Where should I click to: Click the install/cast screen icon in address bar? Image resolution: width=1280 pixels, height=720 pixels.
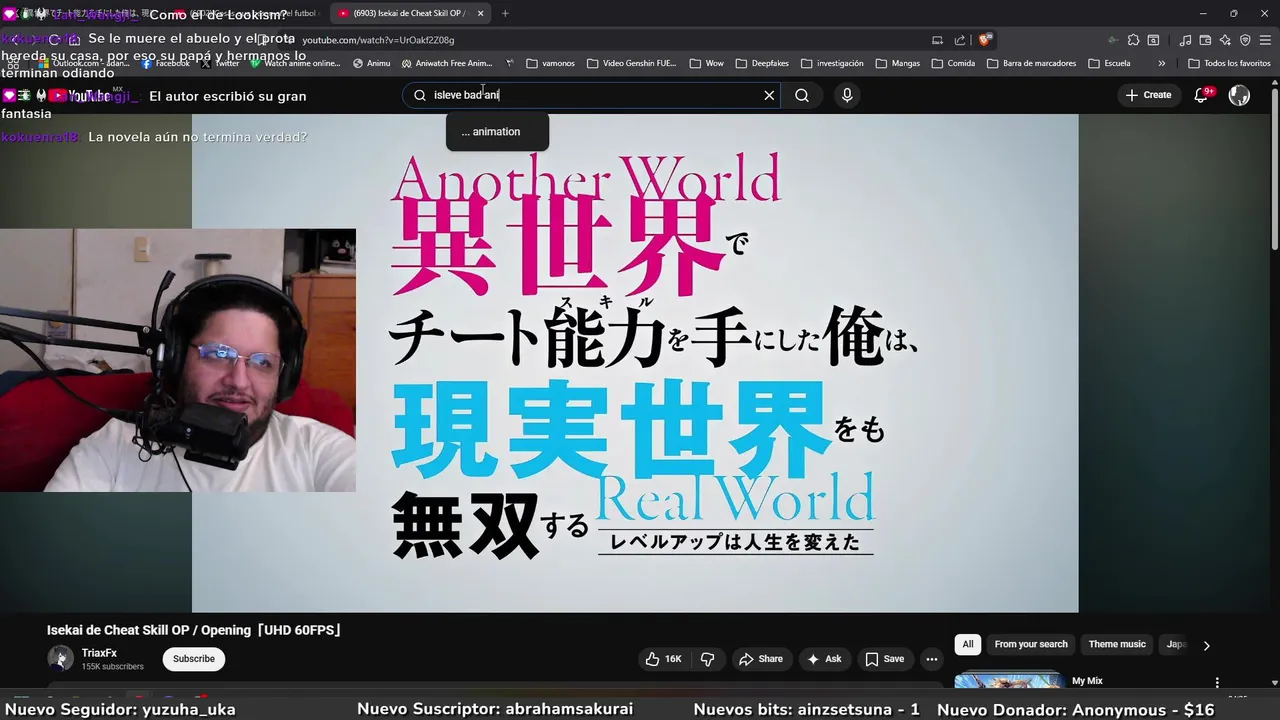pos(937,40)
